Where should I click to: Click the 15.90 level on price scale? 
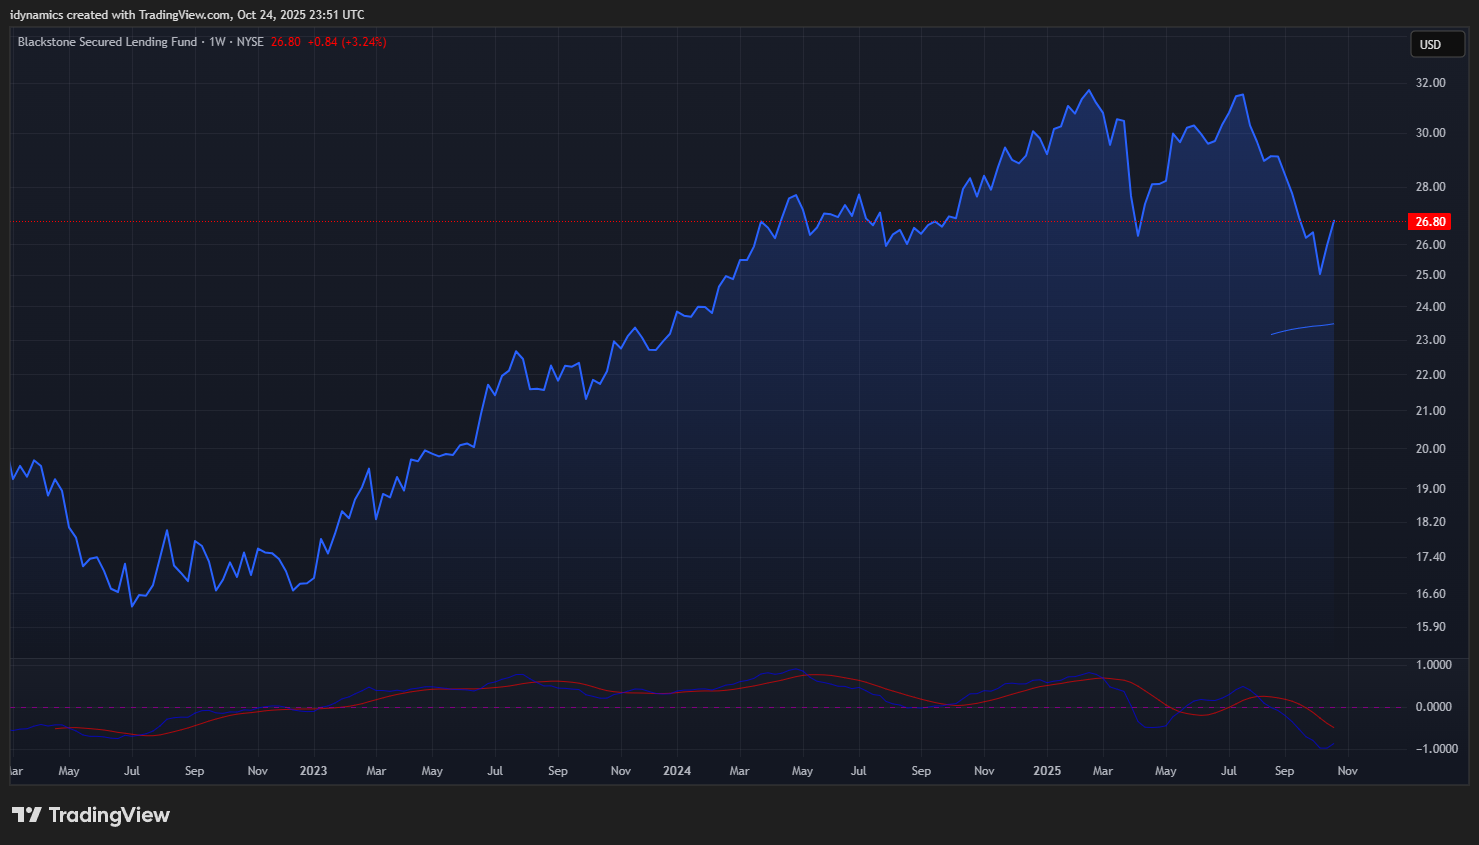tap(1430, 627)
